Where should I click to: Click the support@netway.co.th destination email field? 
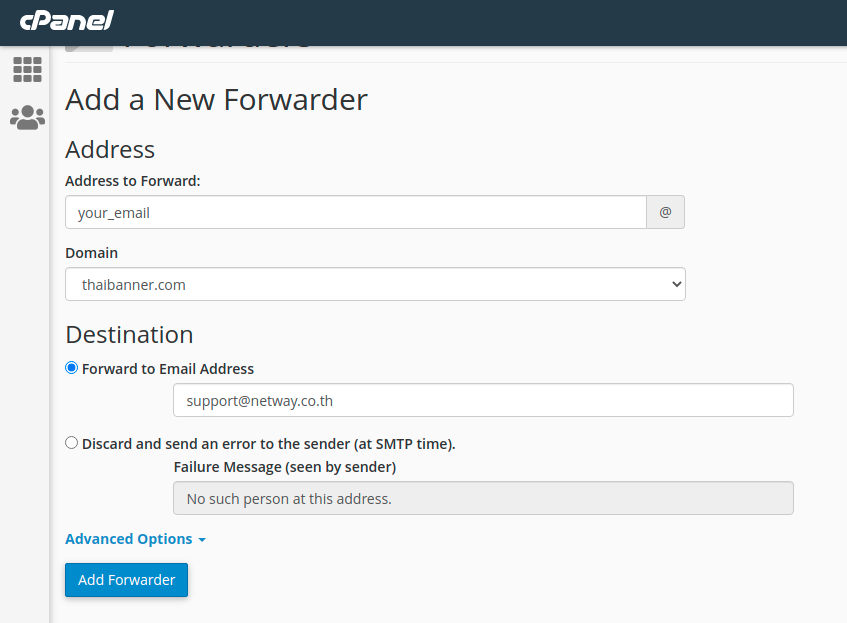tap(483, 400)
